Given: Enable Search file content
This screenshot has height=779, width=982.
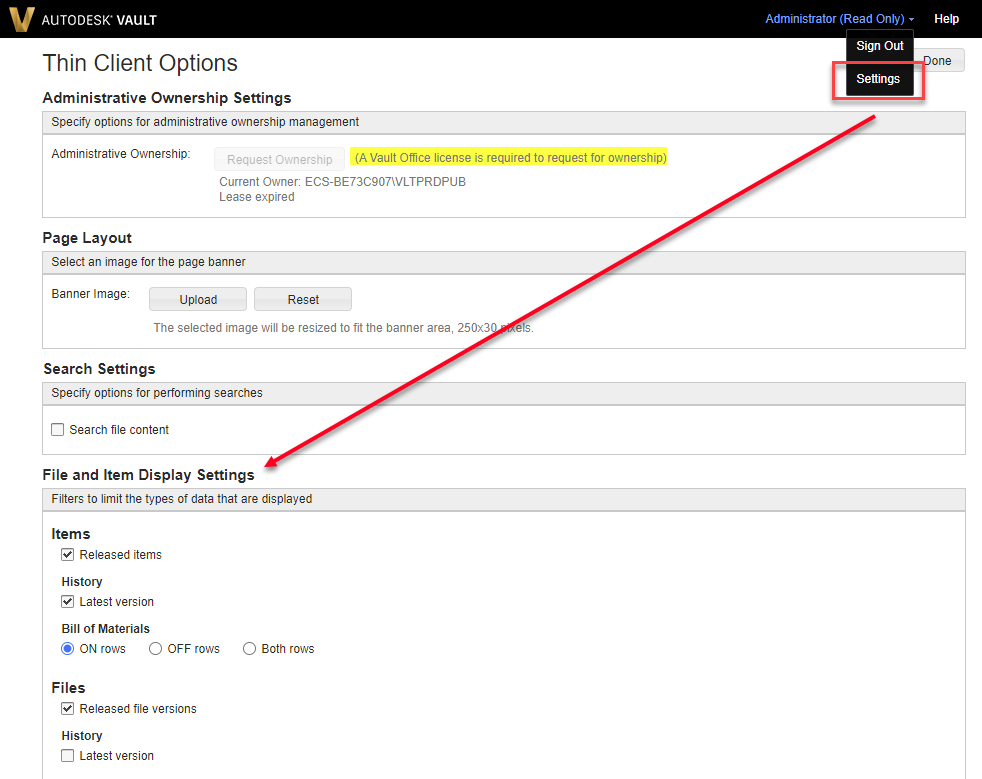Looking at the screenshot, I should [x=57, y=429].
